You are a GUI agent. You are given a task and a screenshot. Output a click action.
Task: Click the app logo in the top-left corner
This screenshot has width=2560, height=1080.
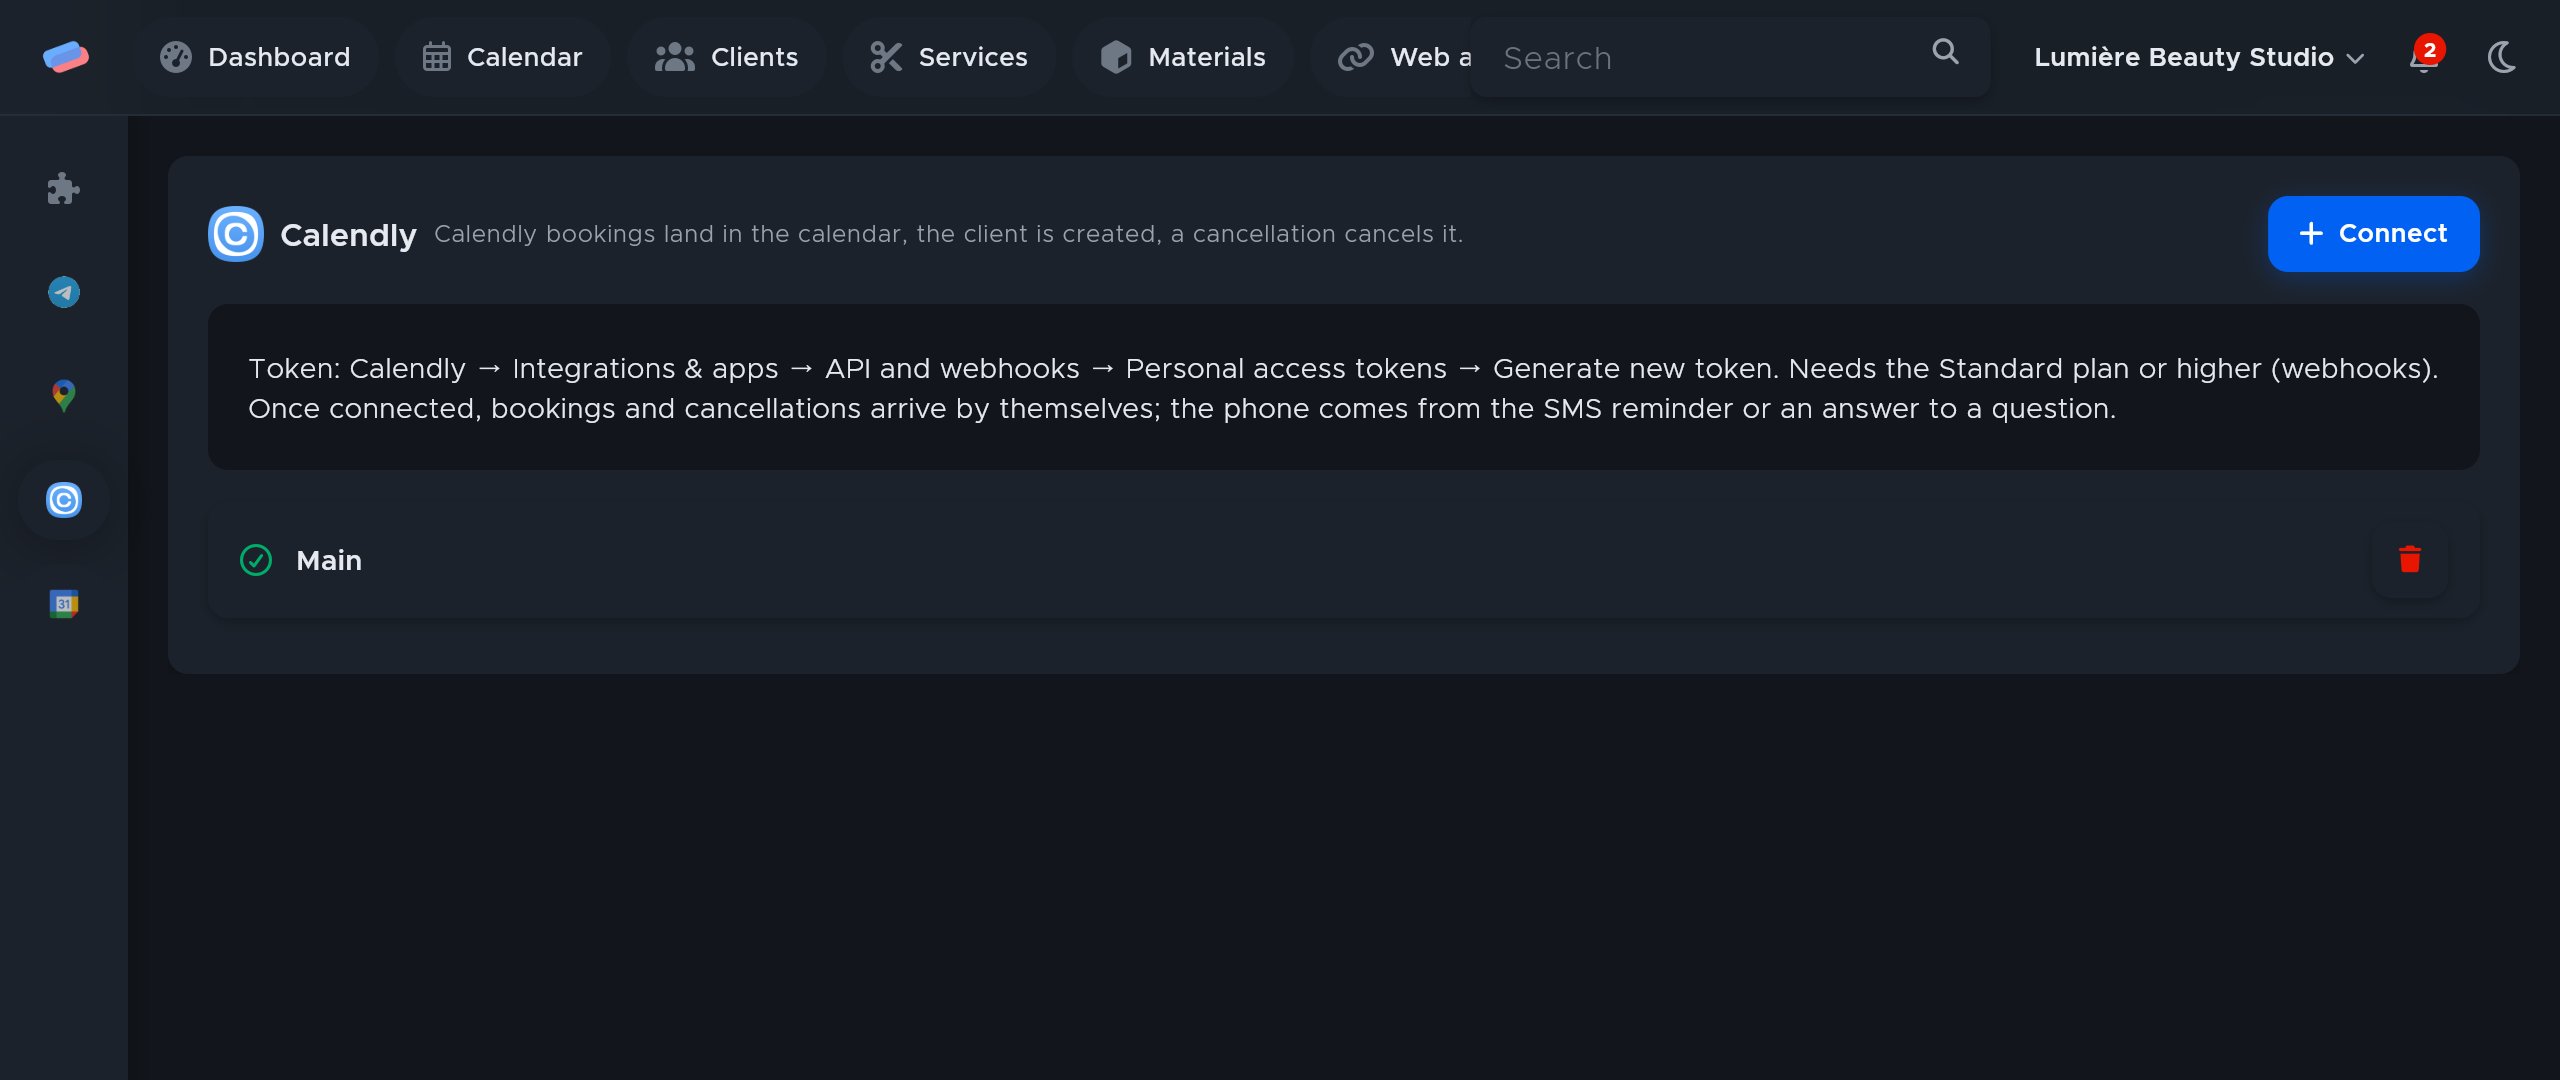[65, 57]
